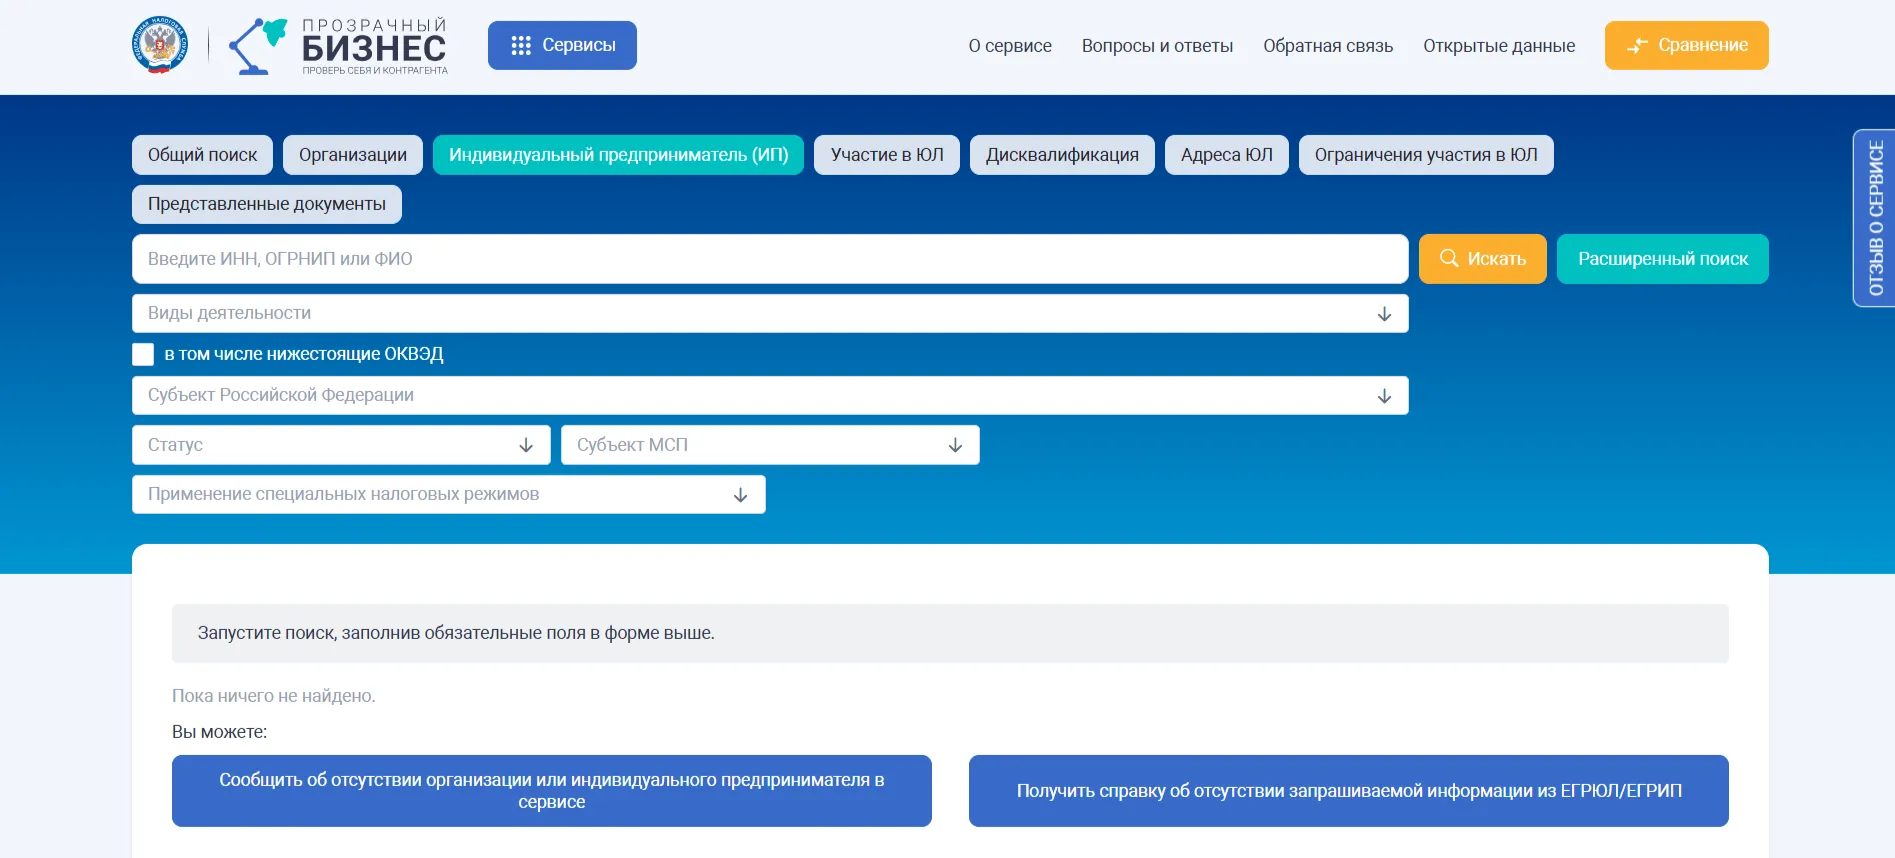1895x858 pixels.
Task: Click the arrow in Виды деятельности field
Action: (x=1384, y=314)
